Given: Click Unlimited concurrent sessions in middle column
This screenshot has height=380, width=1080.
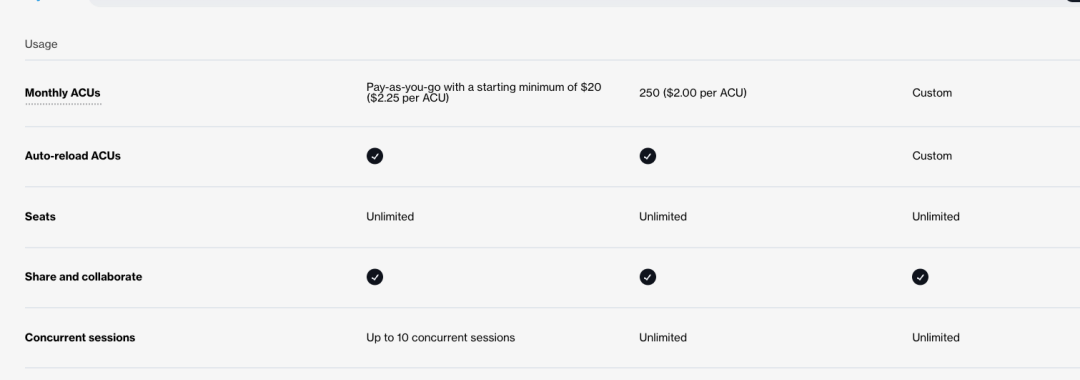Looking at the screenshot, I should pos(663,338).
